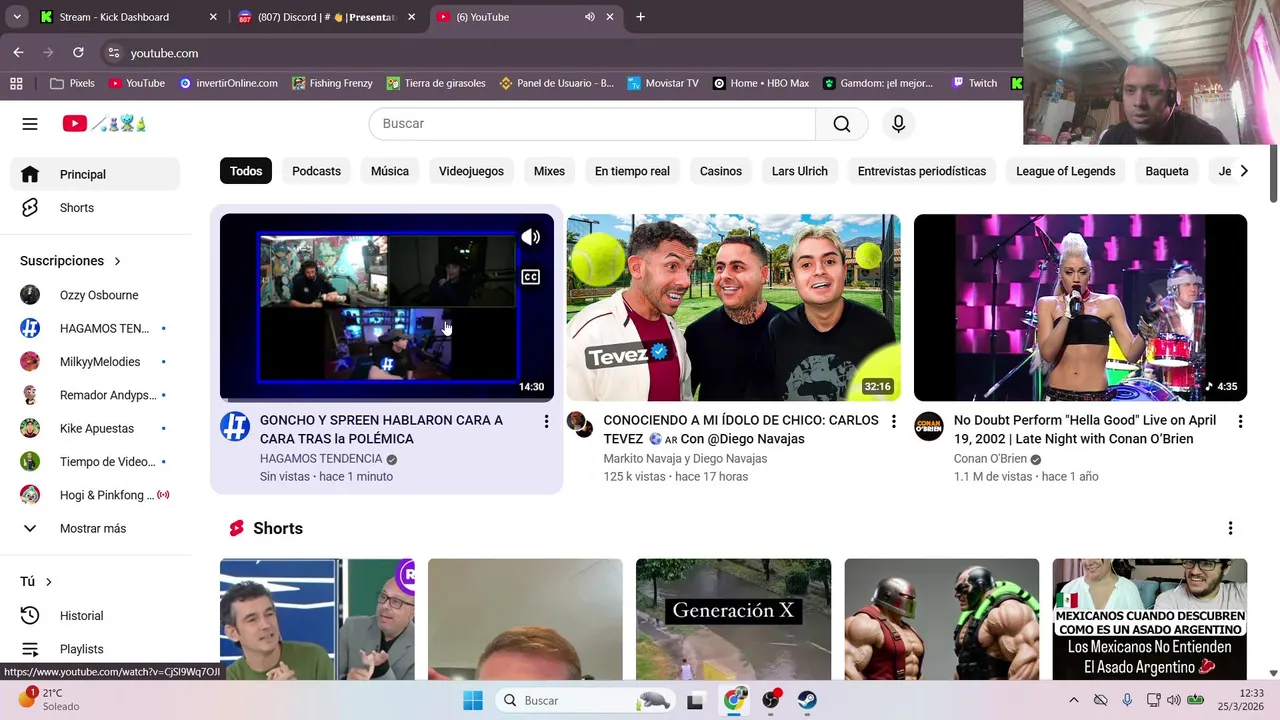Go back in the browser
The height and width of the screenshot is (720, 1280).
pos(18,53)
